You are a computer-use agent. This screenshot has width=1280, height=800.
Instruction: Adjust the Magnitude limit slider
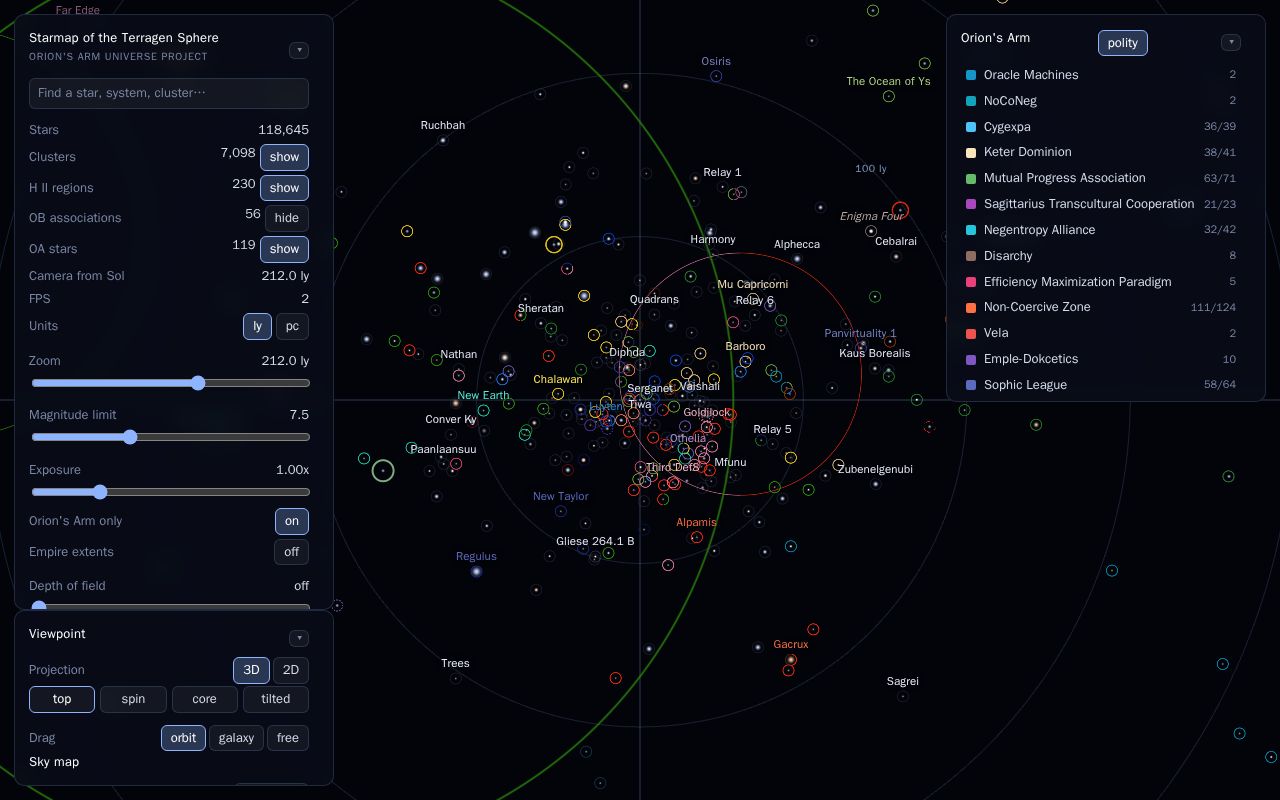tap(170, 437)
